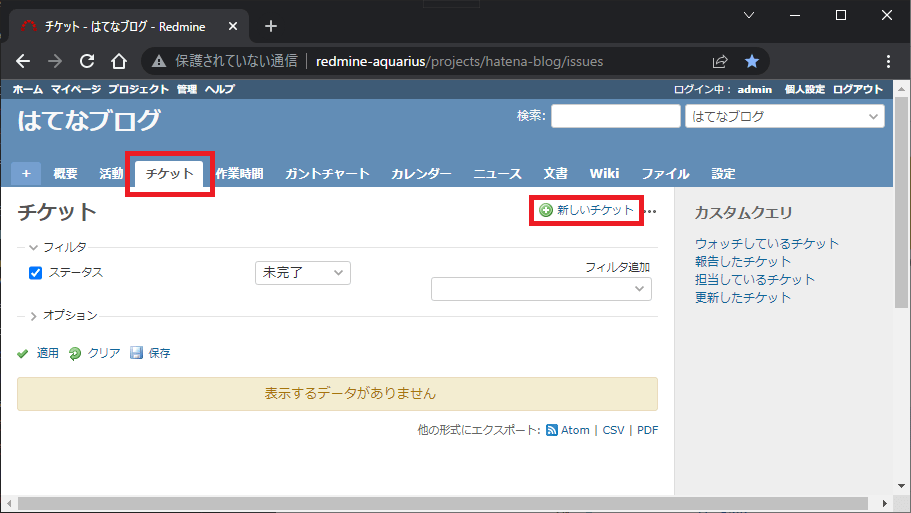This screenshot has height=513, width=911.
Task: Click the 検索 search input field
Action: (x=615, y=116)
